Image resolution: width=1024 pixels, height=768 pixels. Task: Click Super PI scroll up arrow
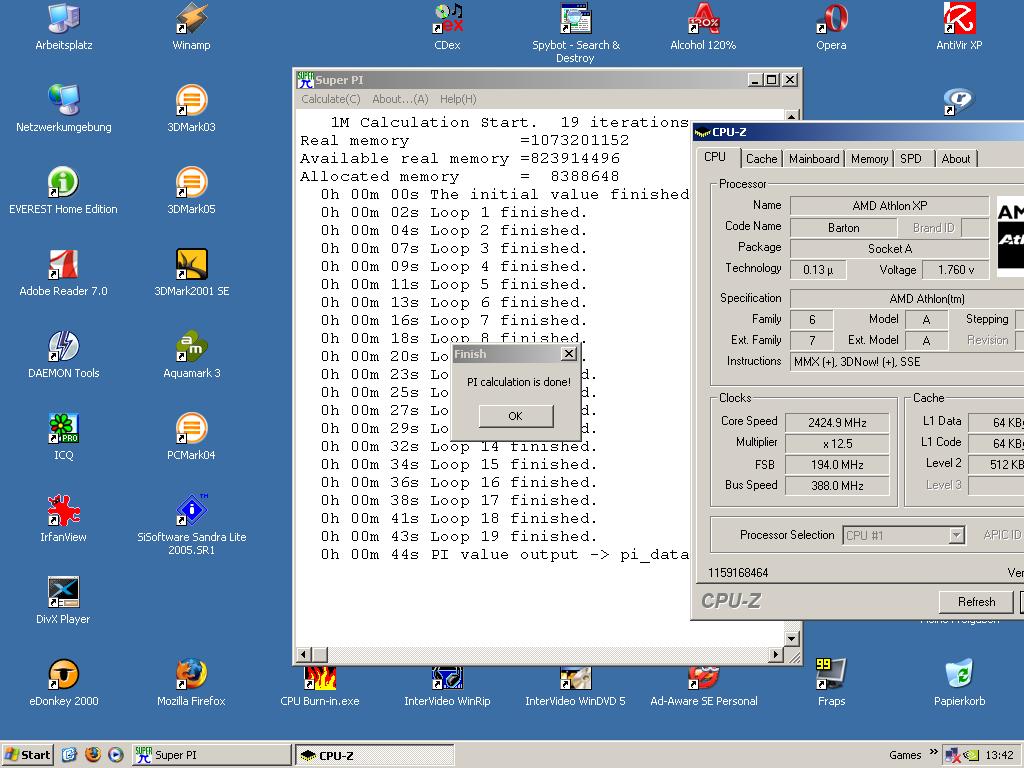(792, 115)
